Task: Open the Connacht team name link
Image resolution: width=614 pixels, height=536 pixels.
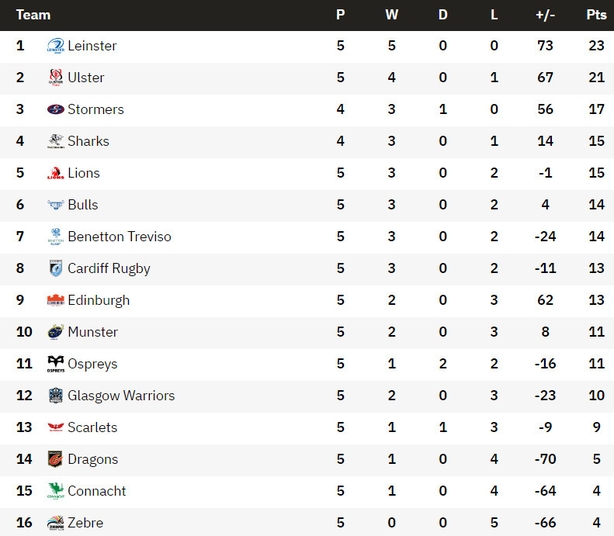Action: pyautogui.click(x=97, y=491)
